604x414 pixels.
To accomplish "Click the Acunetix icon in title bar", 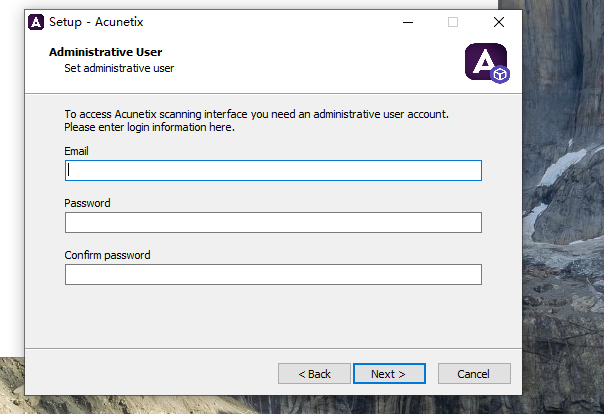I will click(36, 22).
